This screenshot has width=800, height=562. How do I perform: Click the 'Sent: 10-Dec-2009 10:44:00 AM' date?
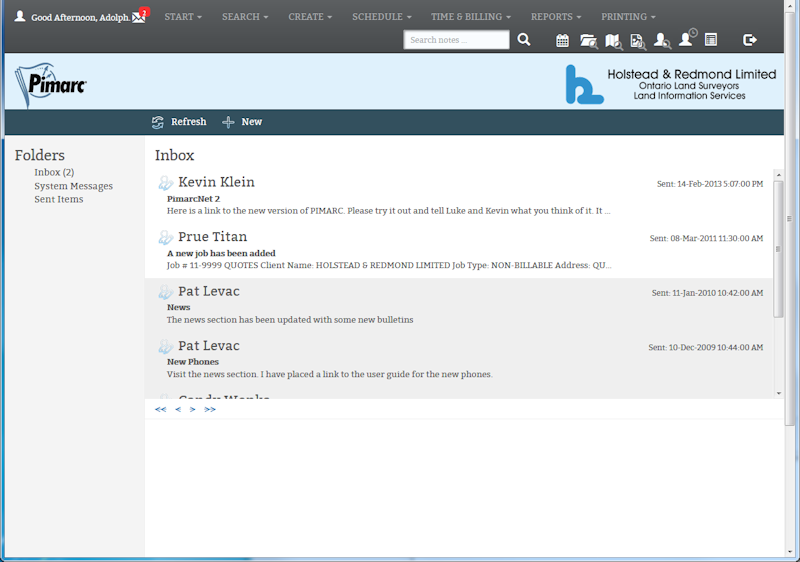coord(706,348)
